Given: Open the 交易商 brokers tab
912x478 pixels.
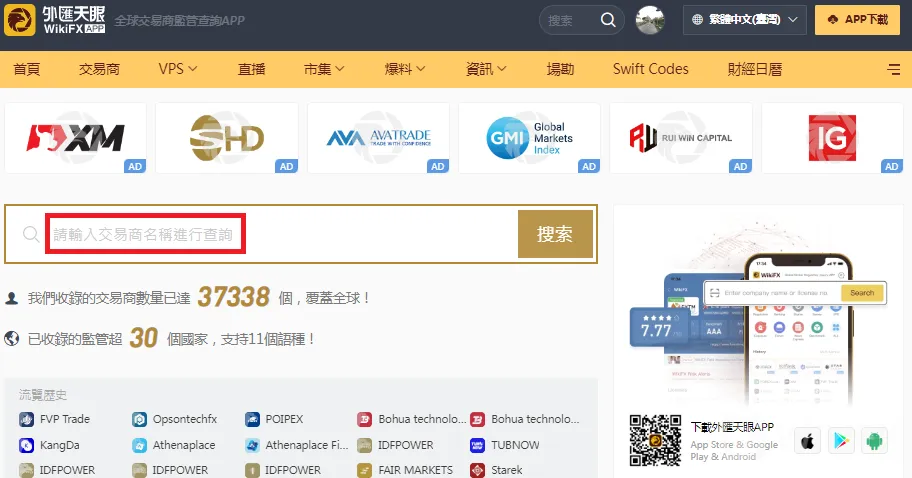Looking at the screenshot, I should point(99,69).
